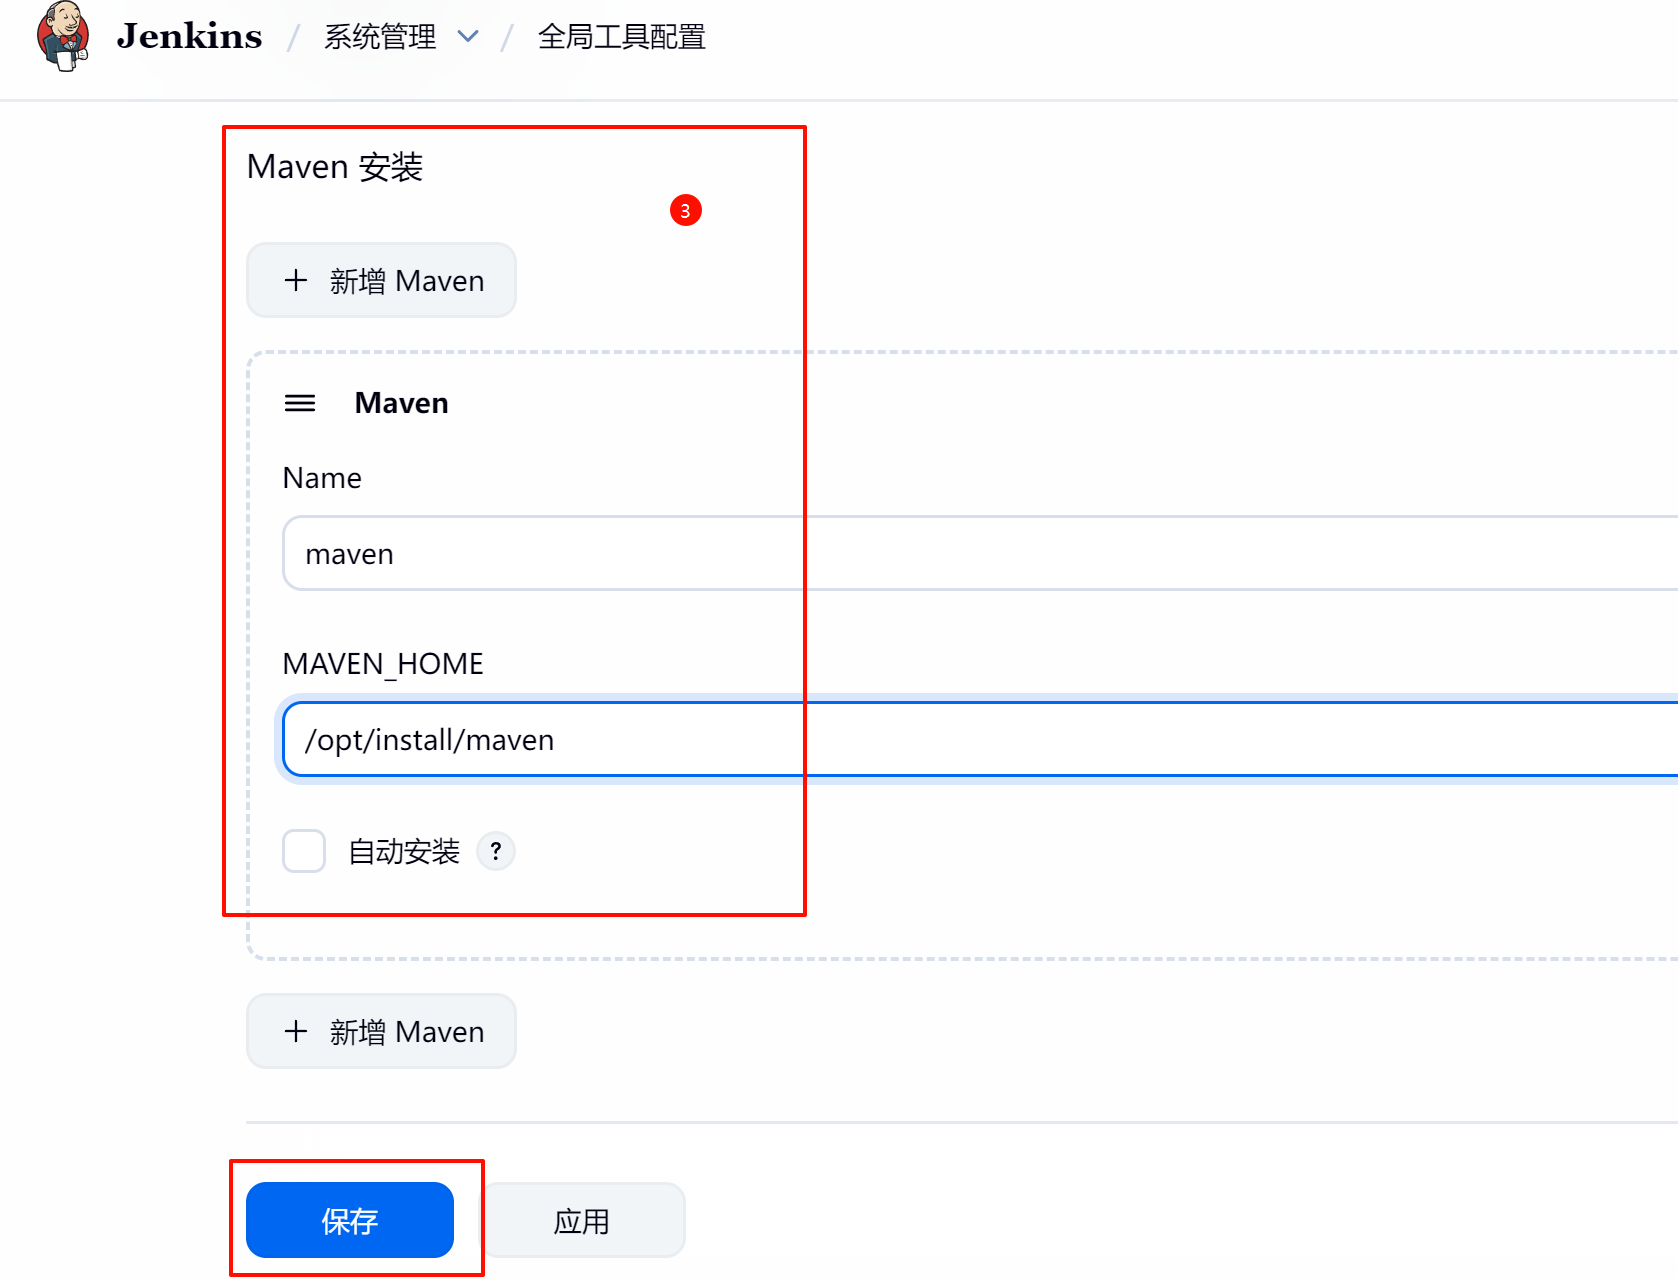
Task: Click the Maven 安装 section heading
Action: [335, 167]
